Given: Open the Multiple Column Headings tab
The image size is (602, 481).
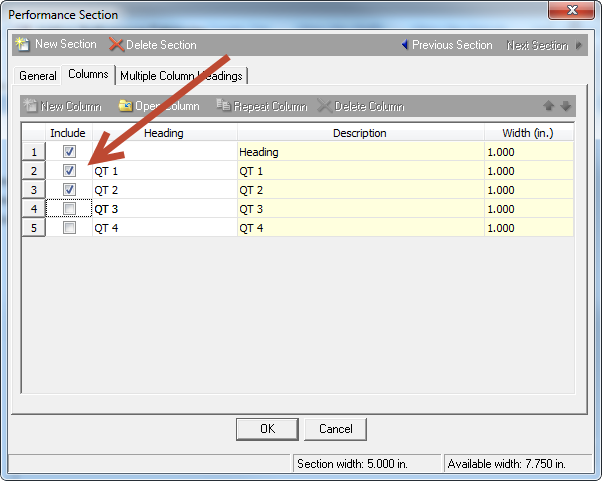Looking at the screenshot, I should click(x=181, y=76).
